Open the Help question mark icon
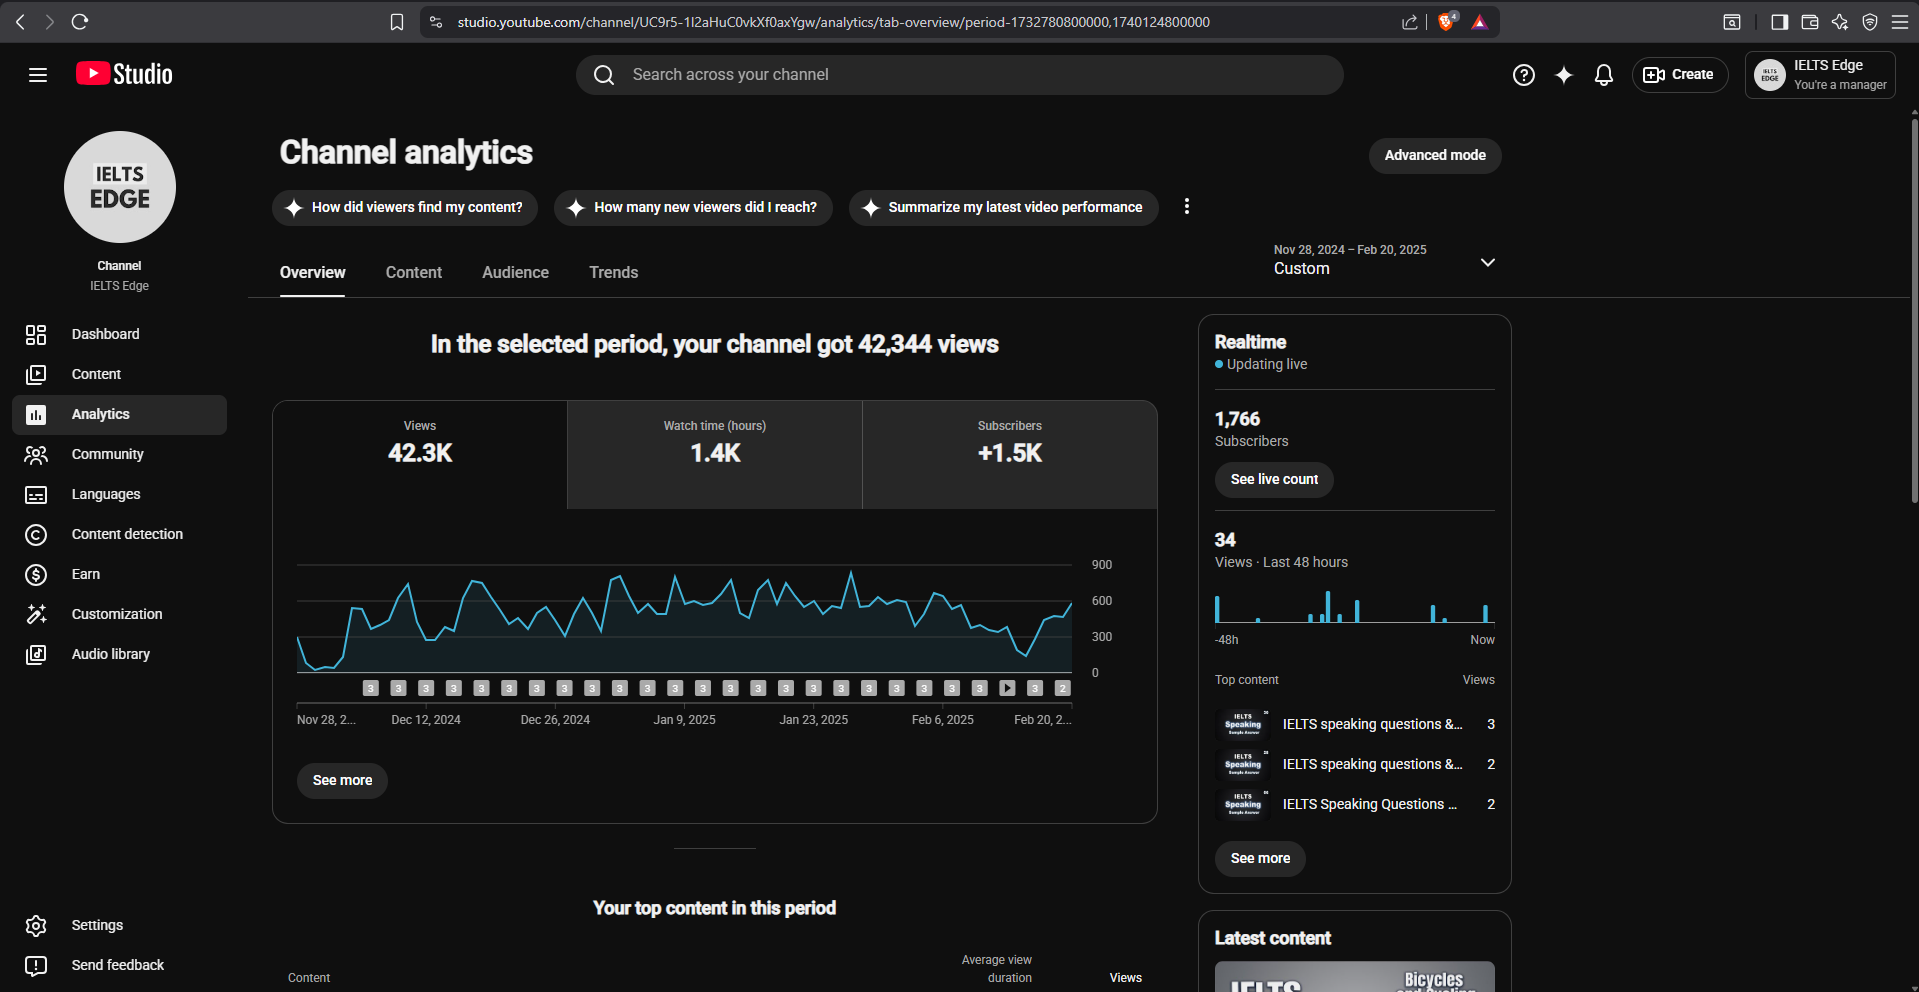Image resolution: width=1919 pixels, height=992 pixels. click(x=1523, y=75)
